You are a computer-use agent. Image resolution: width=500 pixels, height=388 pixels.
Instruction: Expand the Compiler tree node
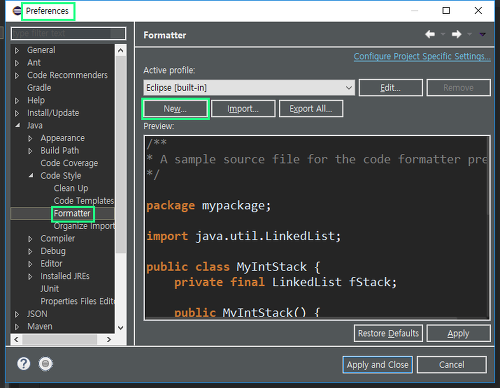pos(30,239)
